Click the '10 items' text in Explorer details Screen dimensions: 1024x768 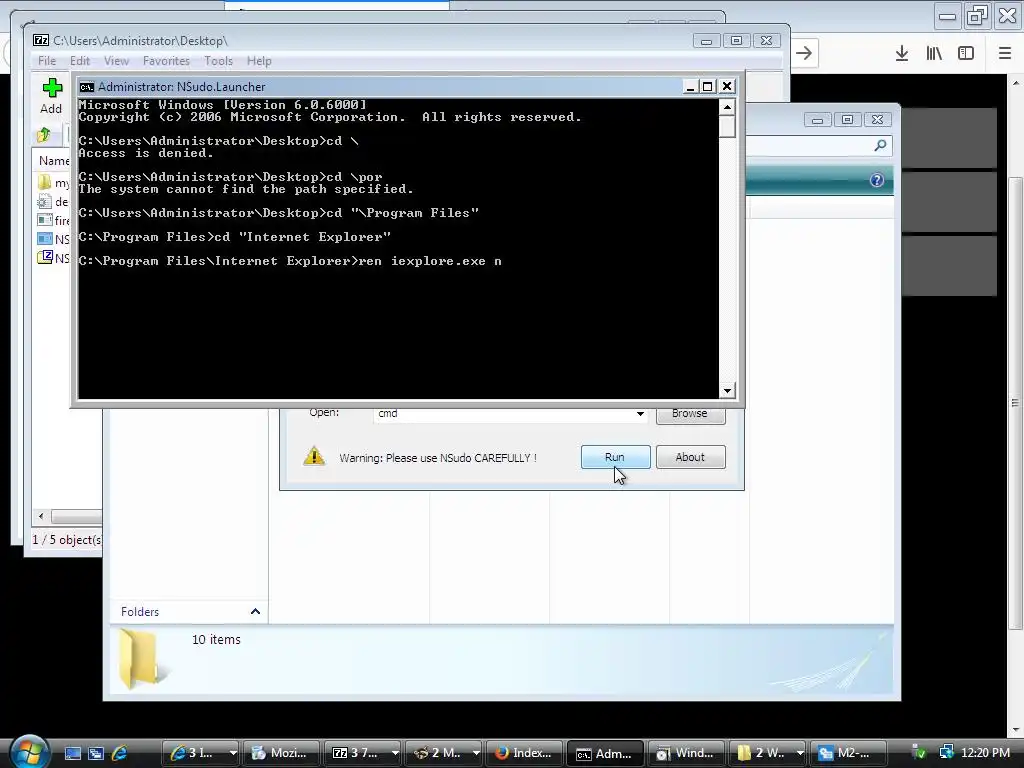(x=216, y=639)
